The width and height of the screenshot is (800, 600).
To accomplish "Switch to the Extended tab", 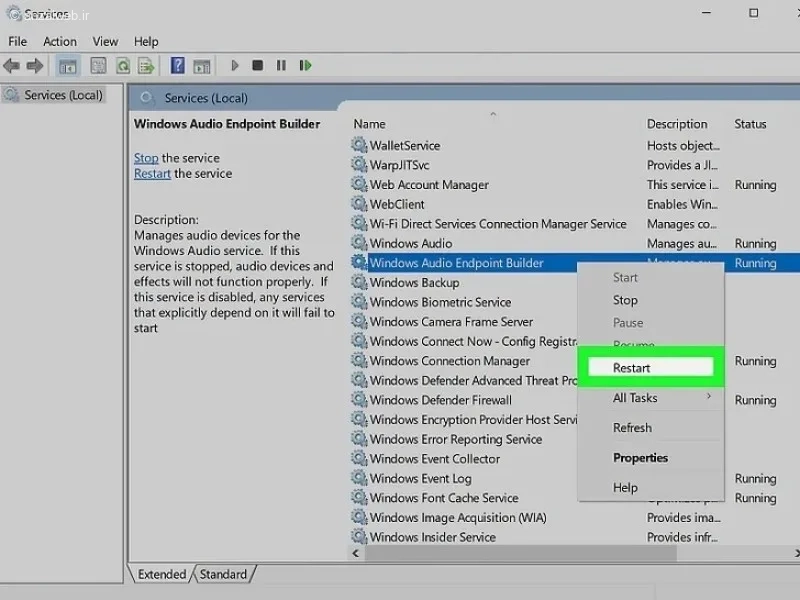I will [161, 574].
